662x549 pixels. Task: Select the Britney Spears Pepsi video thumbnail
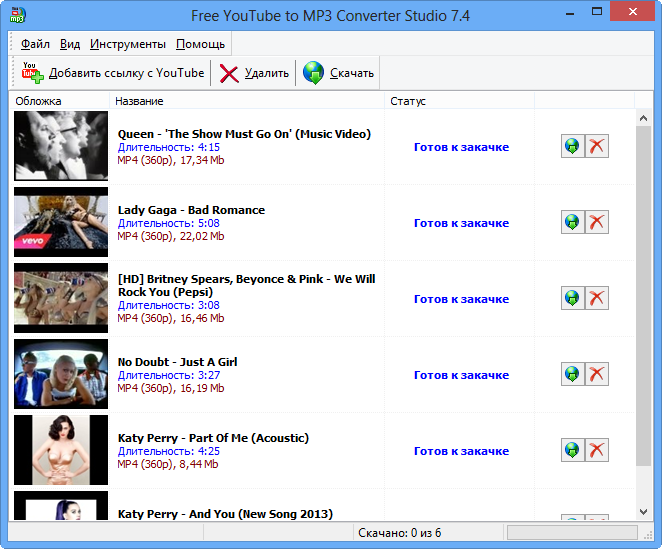(x=61, y=298)
